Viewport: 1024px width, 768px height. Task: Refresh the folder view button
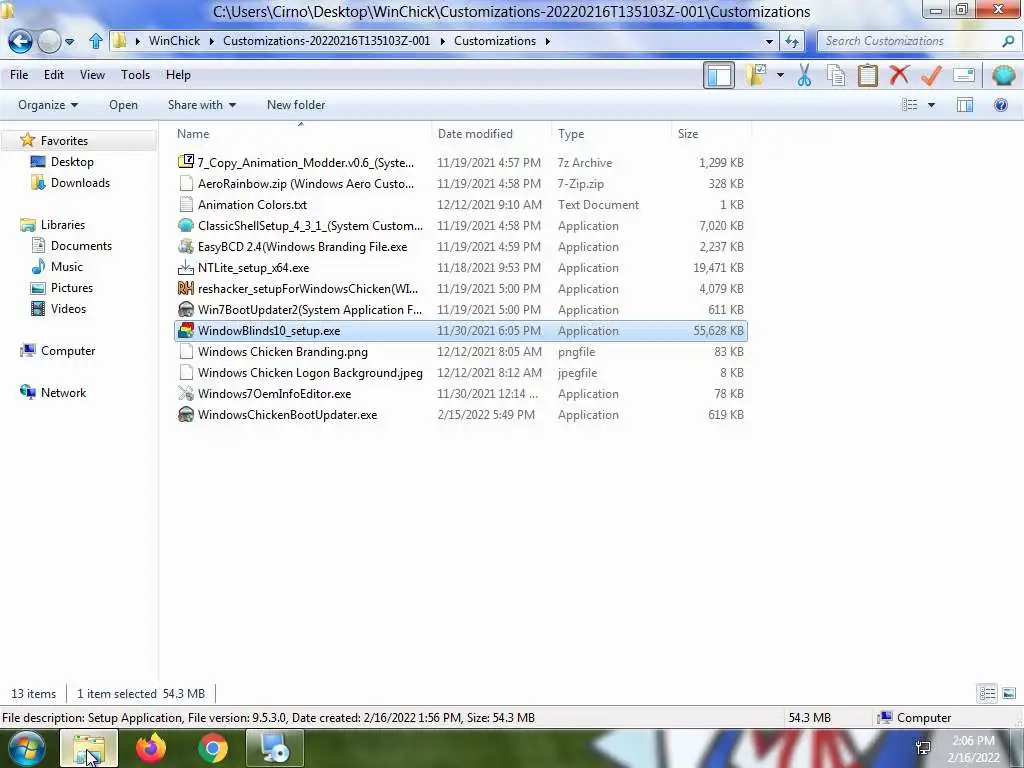(x=792, y=41)
